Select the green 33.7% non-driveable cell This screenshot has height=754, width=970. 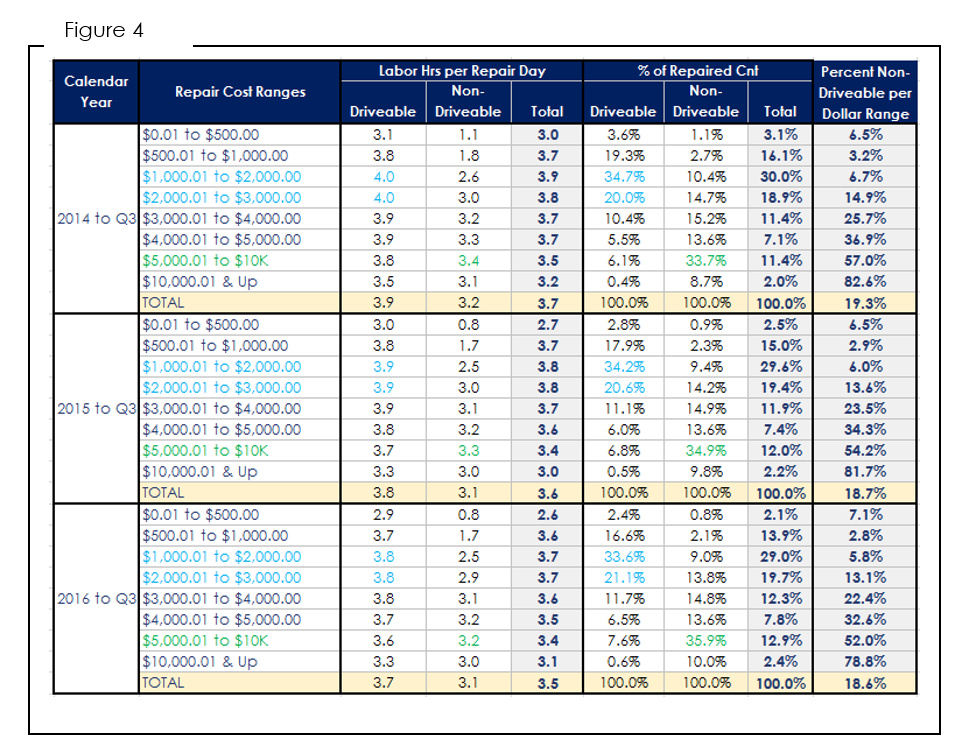705,261
